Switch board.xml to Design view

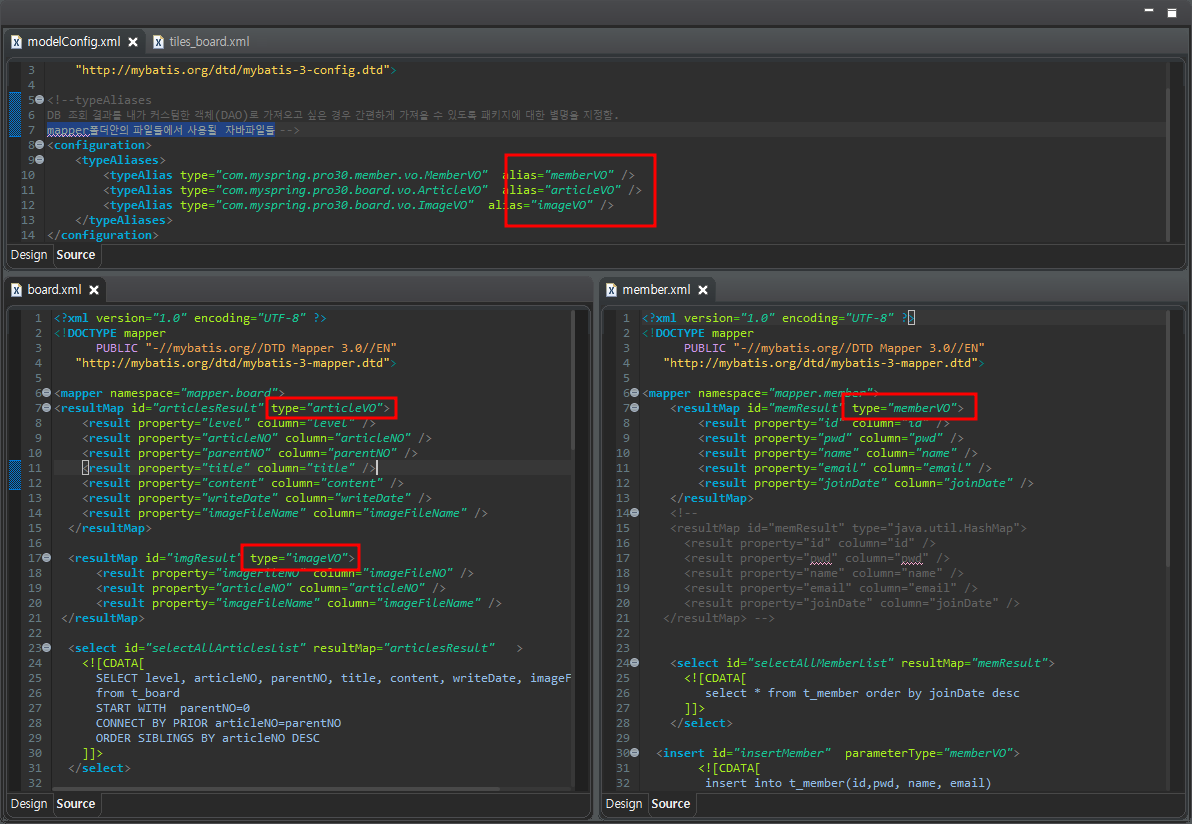(x=29, y=803)
